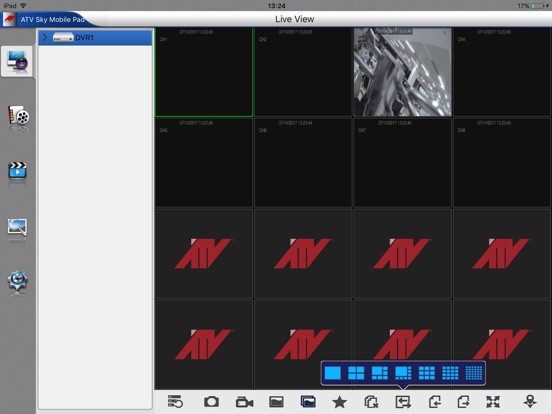The width and height of the screenshot is (552, 414).
Task: Start recording with camcorder icon
Action: (x=244, y=402)
